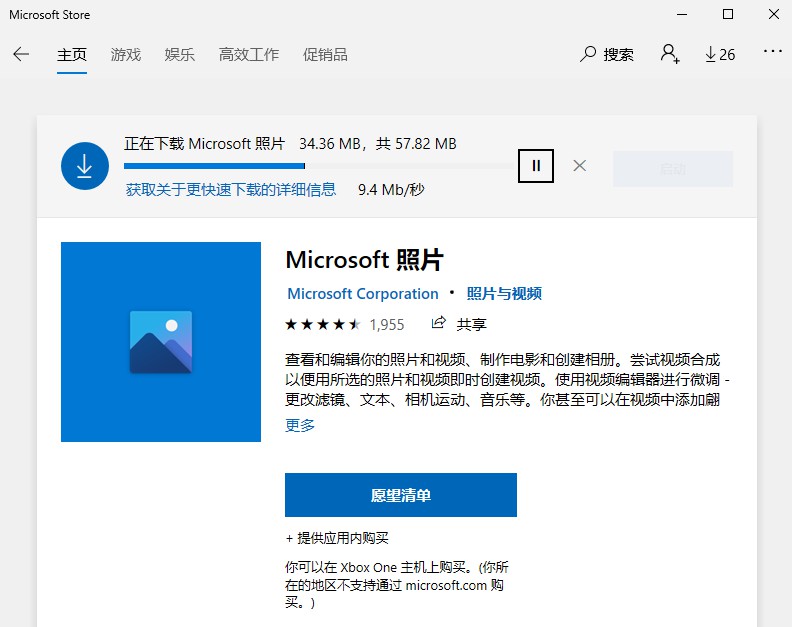Click the star rating row
Viewport: 792px width, 627px height.
tap(323, 324)
